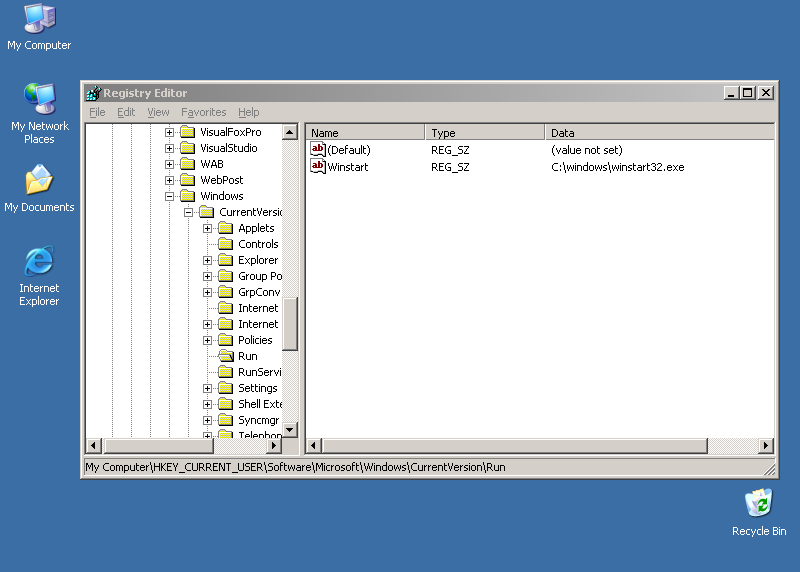
Task: Expand the Settings key
Action: click(207, 388)
